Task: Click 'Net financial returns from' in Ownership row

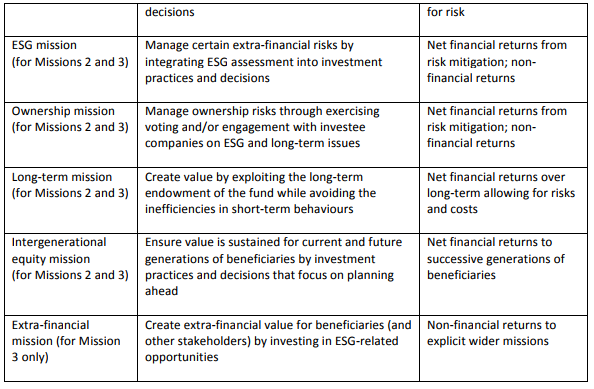Action: [497, 111]
